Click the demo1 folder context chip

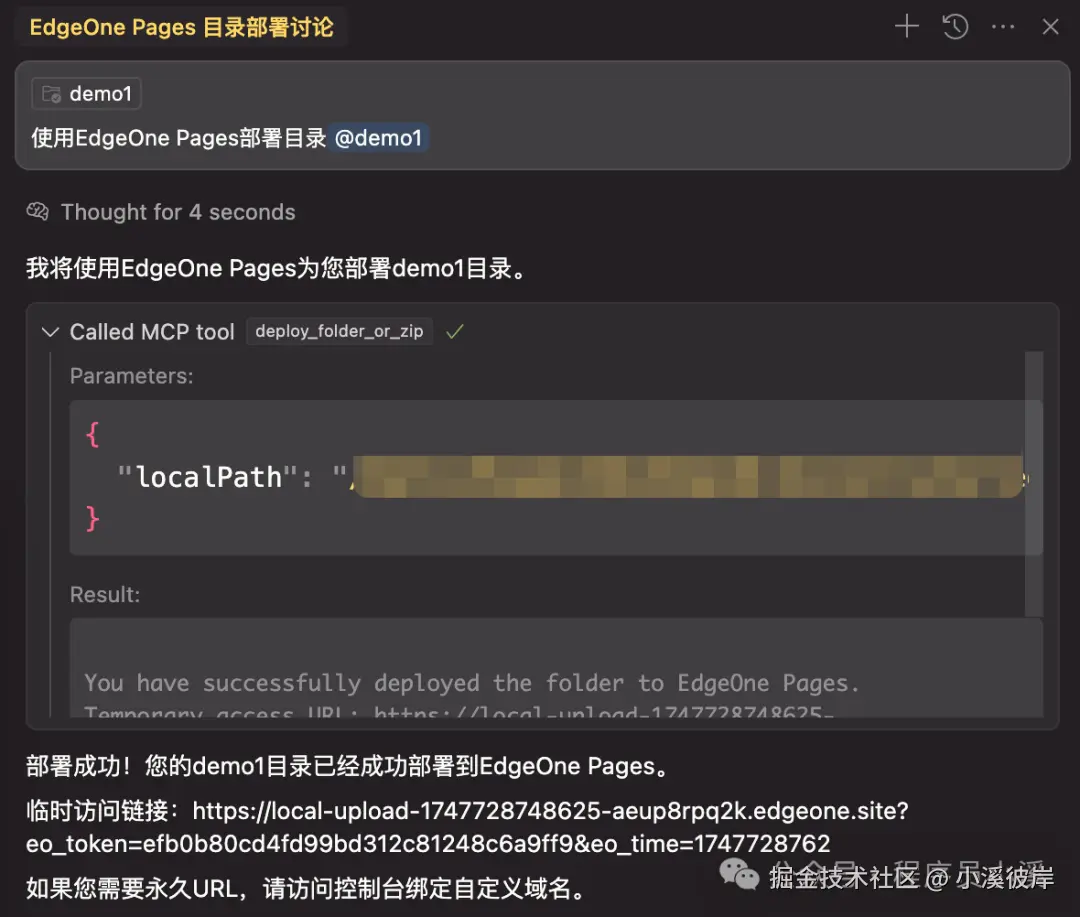click(x=86, y=94)
